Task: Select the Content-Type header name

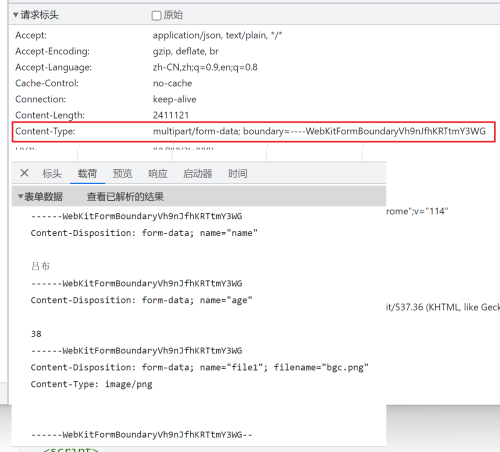Action: pos(45,131)
